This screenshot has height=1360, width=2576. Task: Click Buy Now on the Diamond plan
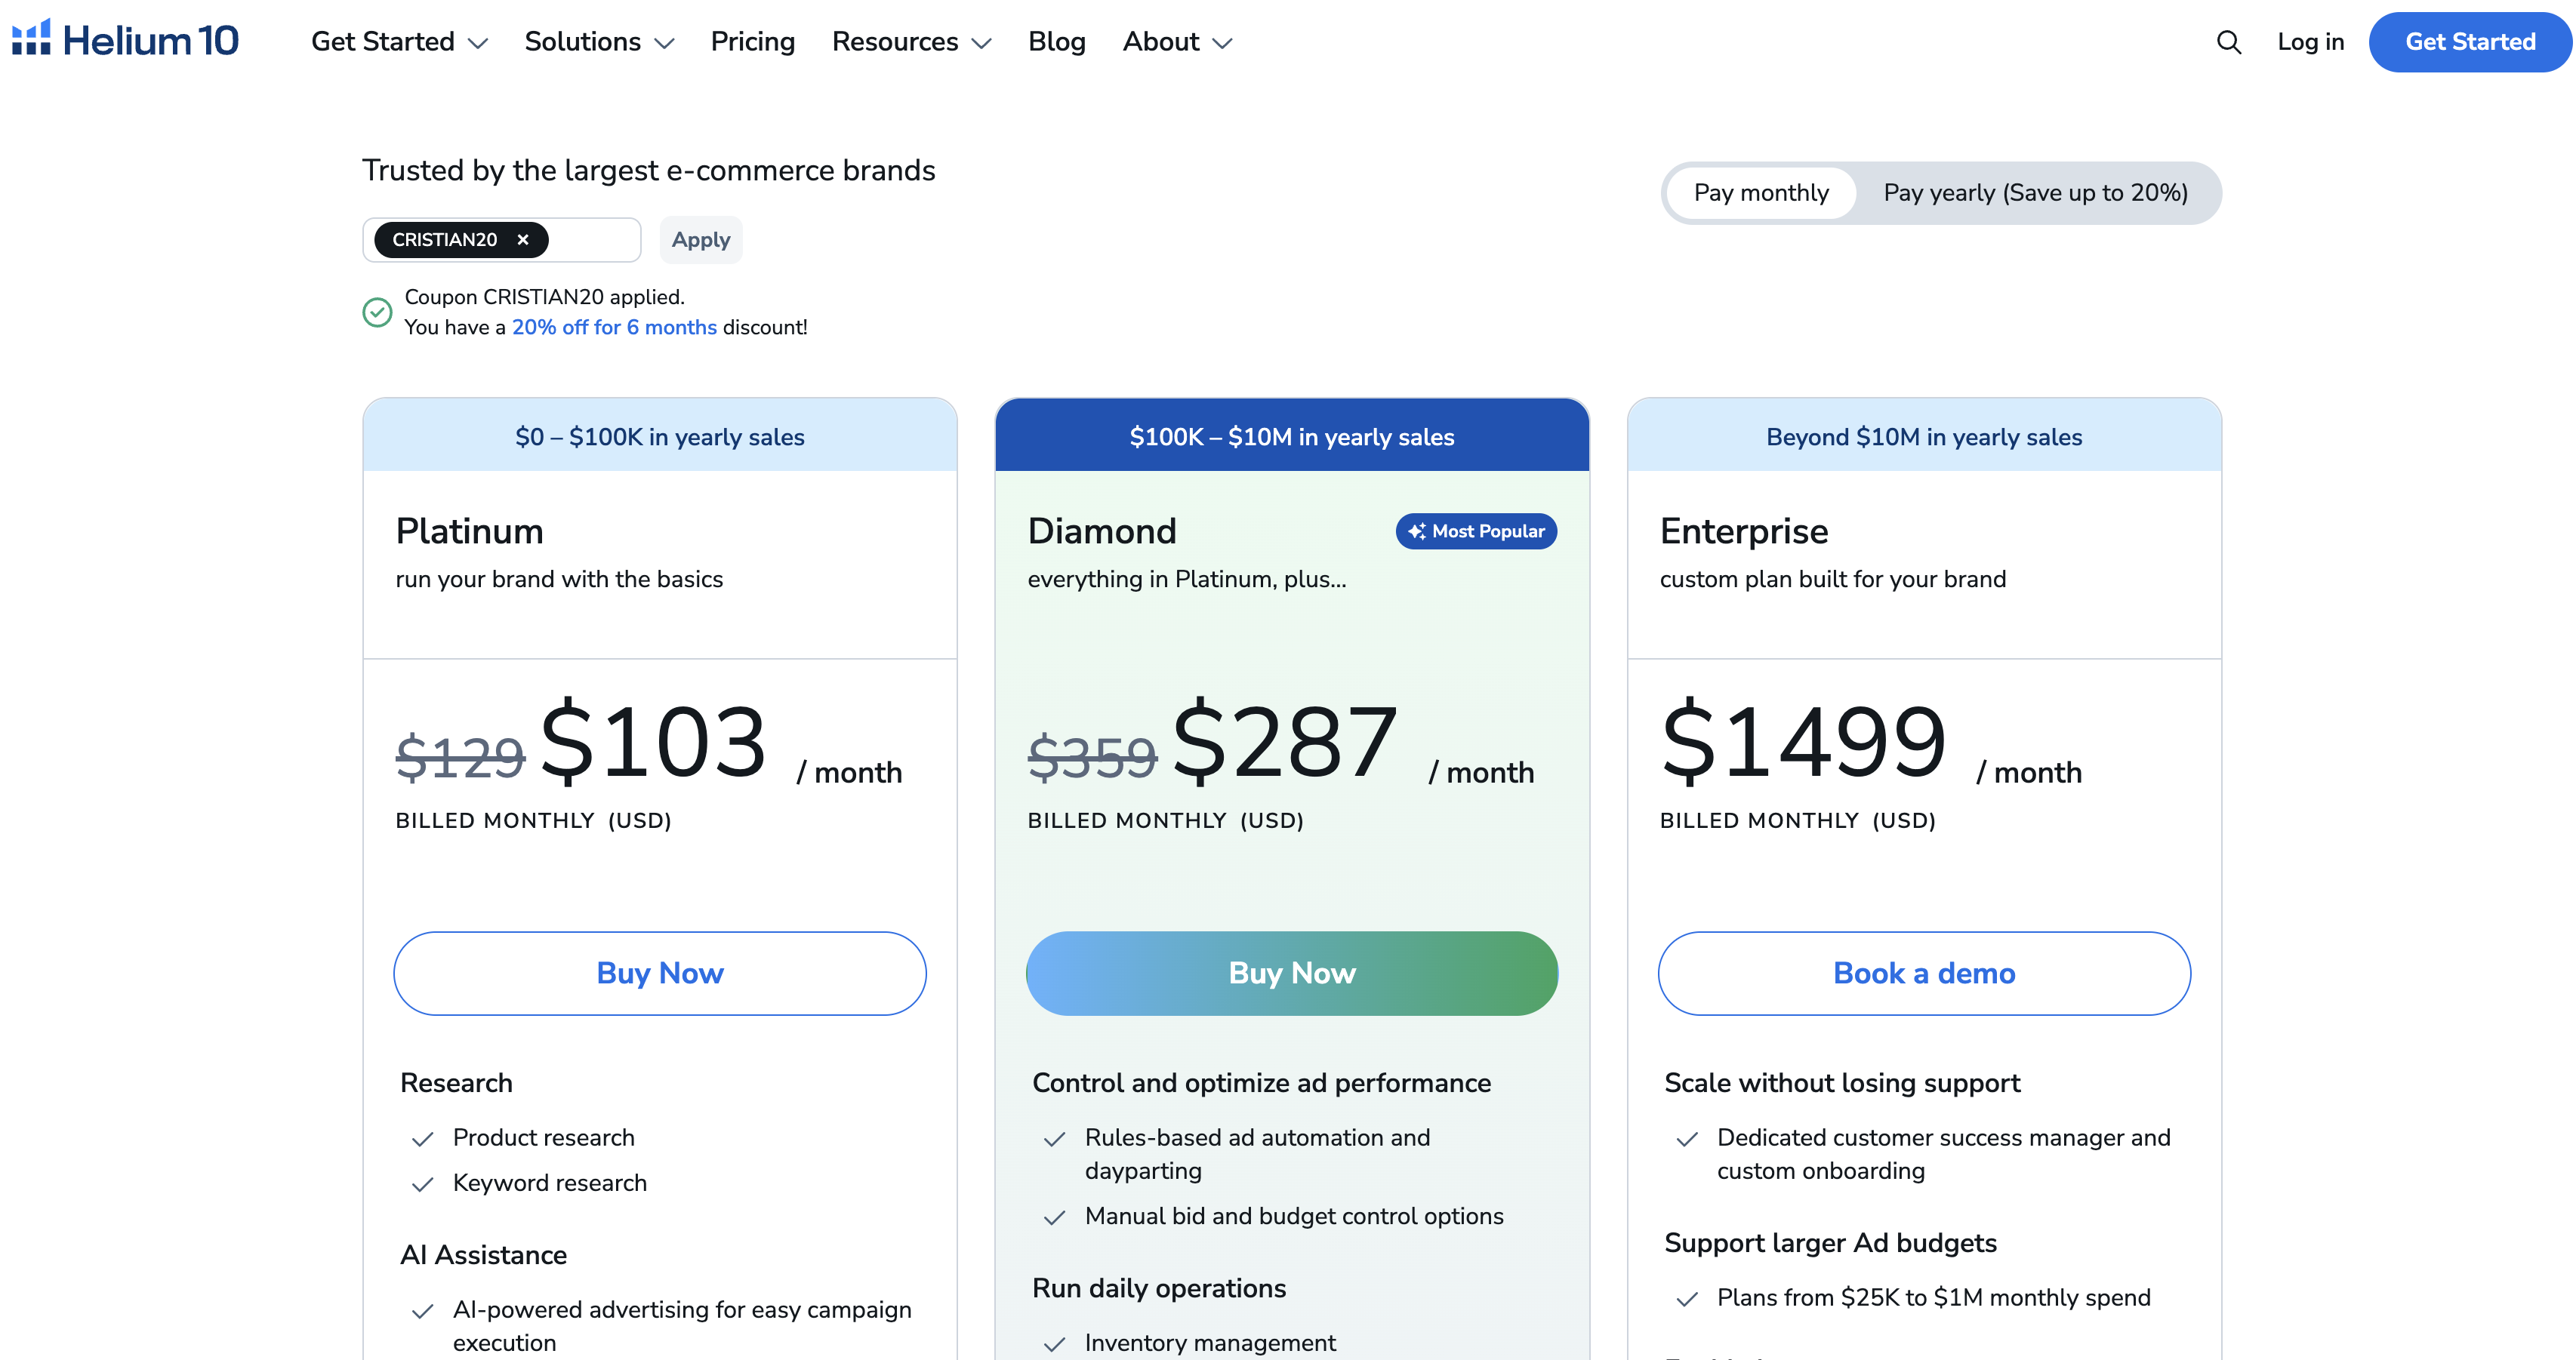pos(1292,973)
